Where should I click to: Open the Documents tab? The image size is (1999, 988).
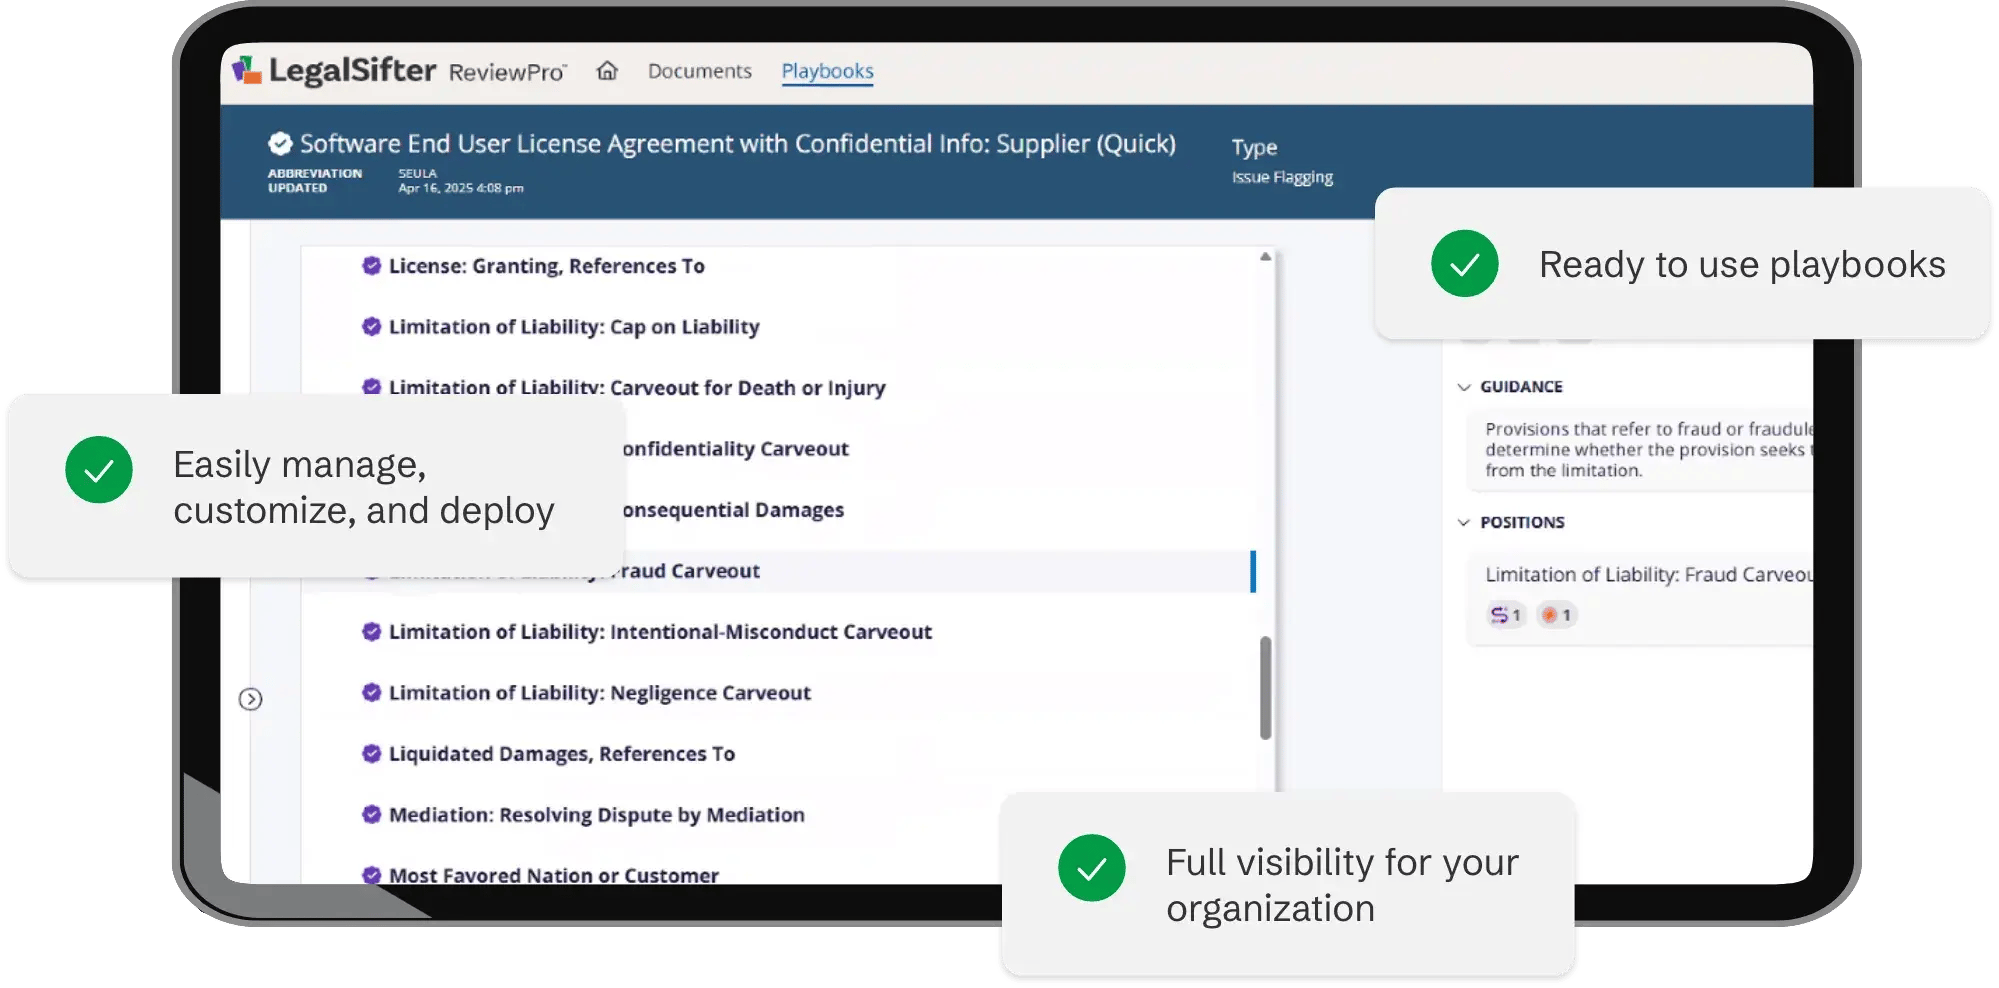point(699,71)
